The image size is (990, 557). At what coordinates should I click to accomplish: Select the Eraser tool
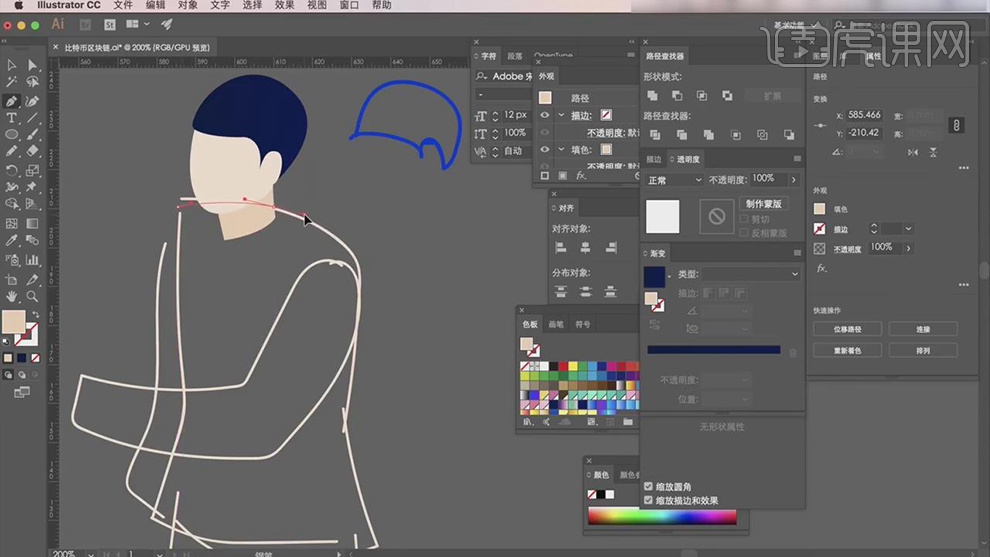click(x=32, y=151)
